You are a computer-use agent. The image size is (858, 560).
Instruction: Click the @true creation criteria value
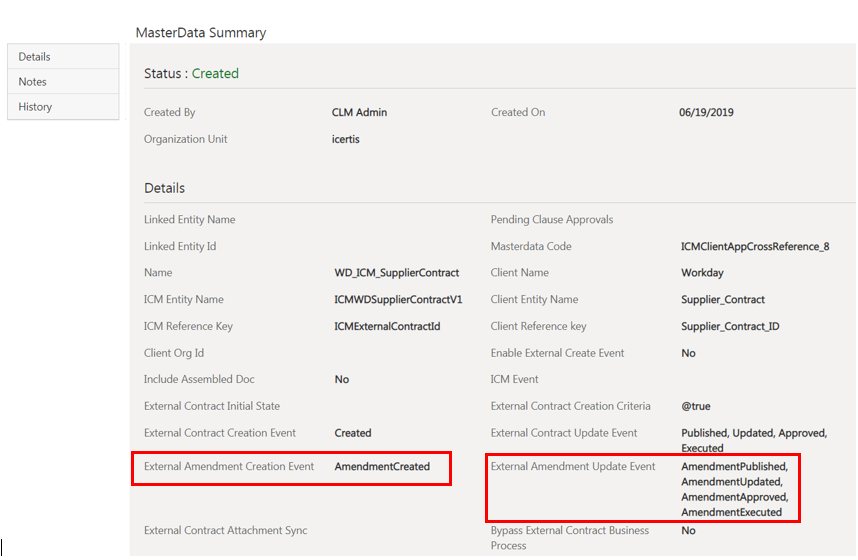click(695, 406)
